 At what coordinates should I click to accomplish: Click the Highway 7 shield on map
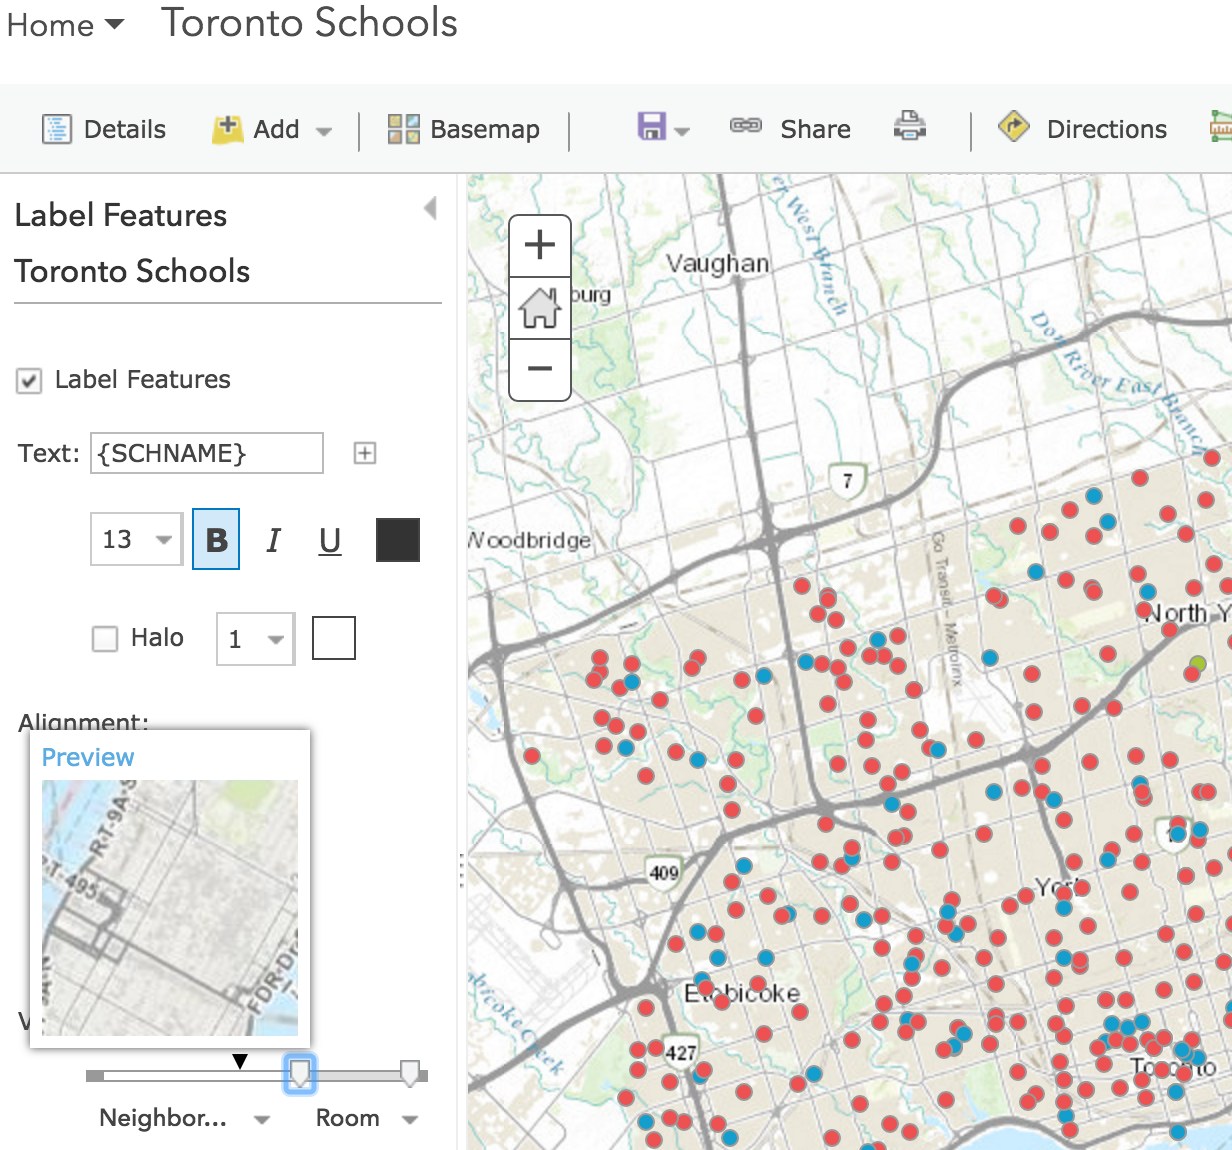pyautogui.click(x=847, y=480)
